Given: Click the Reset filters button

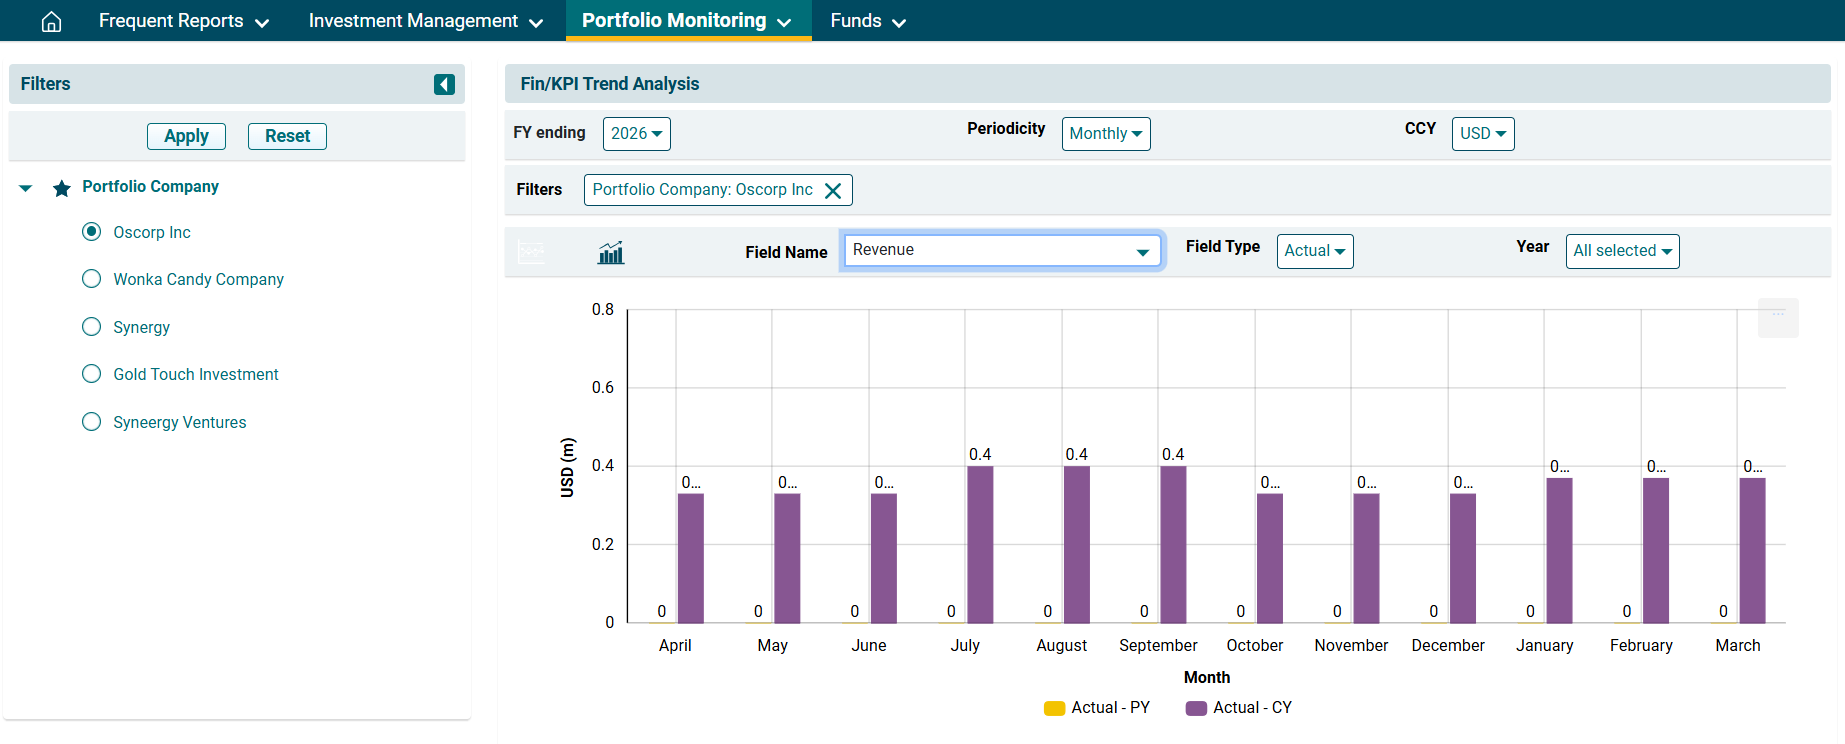Looking at the screenshot, I should 287,136.
